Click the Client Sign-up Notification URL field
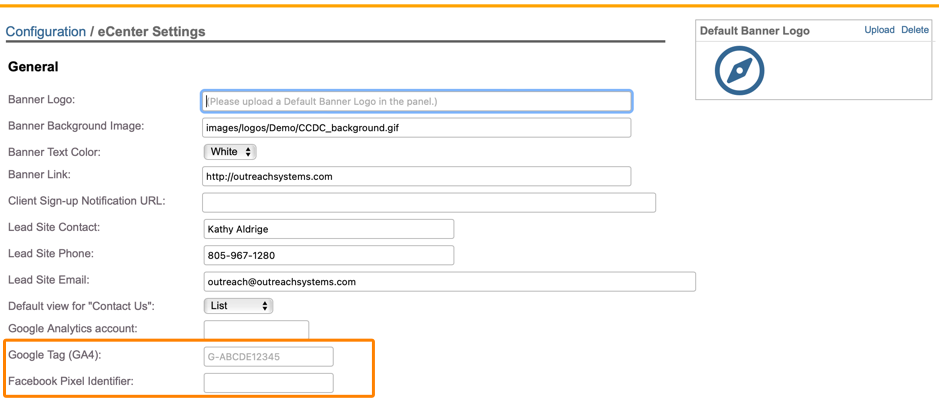This screenshot has width=939, height=402. [429, 202]
